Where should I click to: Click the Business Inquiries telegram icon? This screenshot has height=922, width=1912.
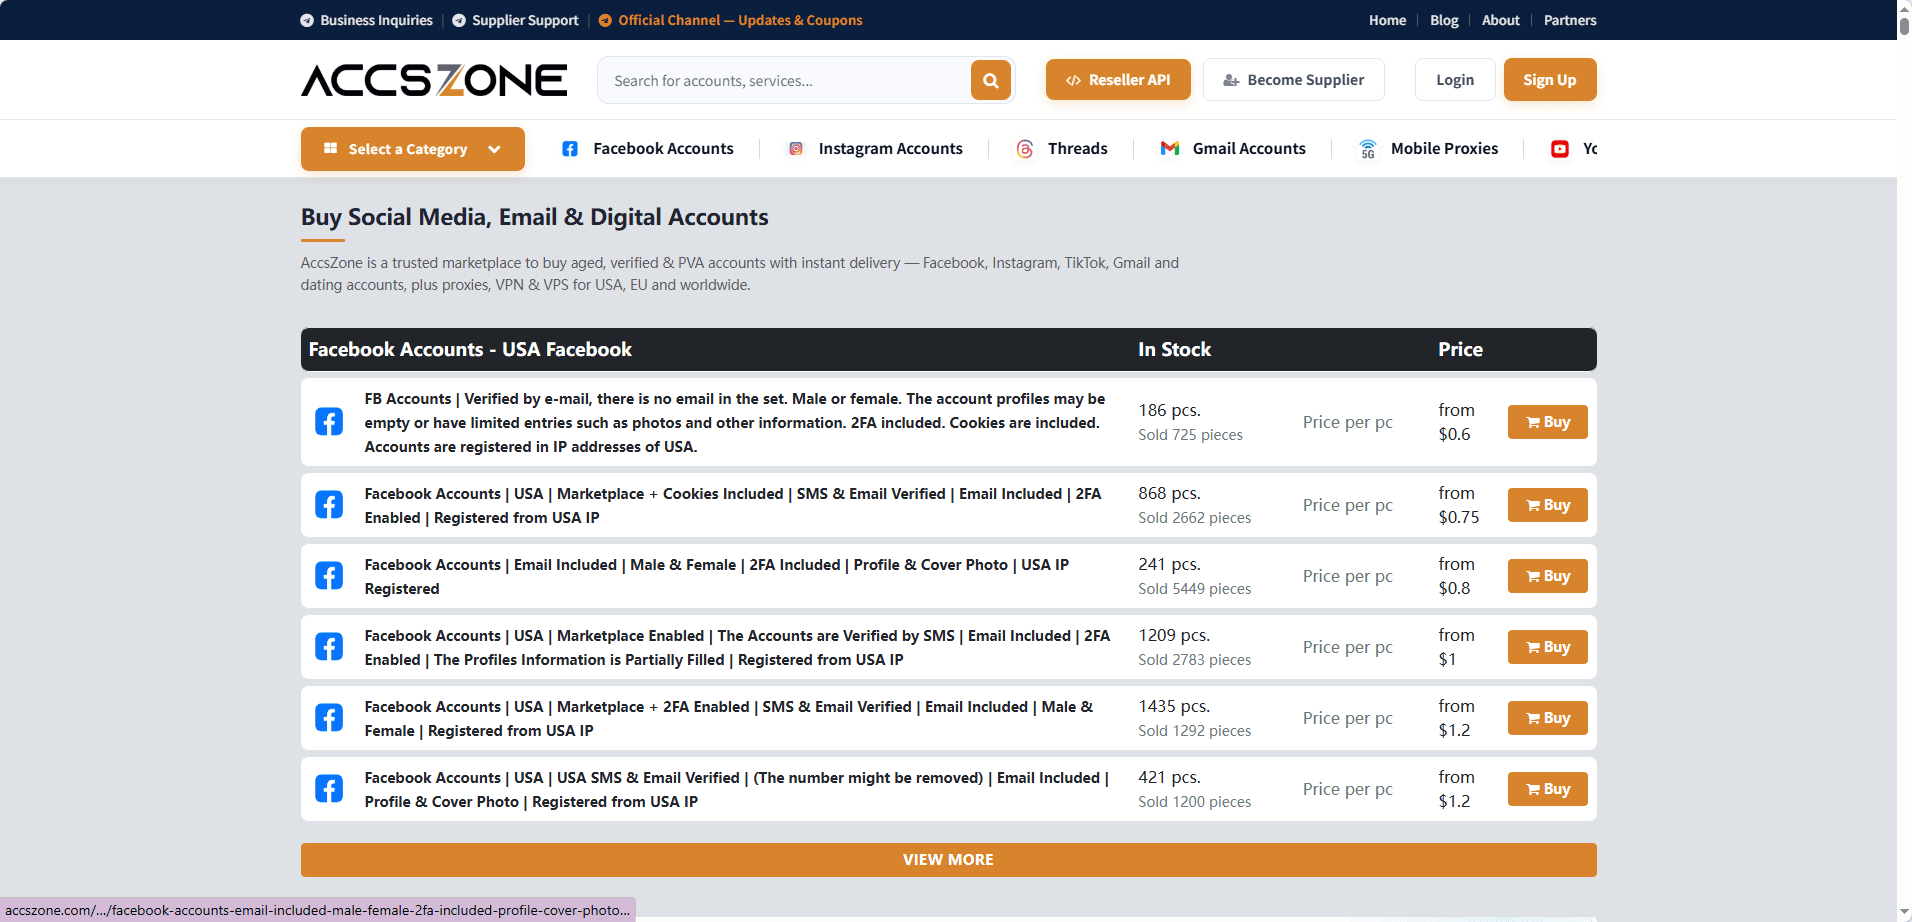click(307, 20)
